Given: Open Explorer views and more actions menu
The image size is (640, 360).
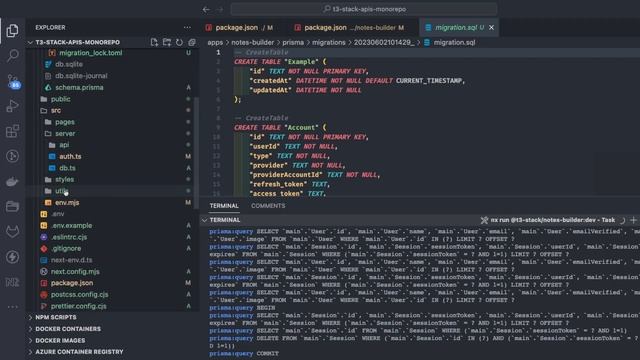Looking at the screenshot, I should click(187, 27).
